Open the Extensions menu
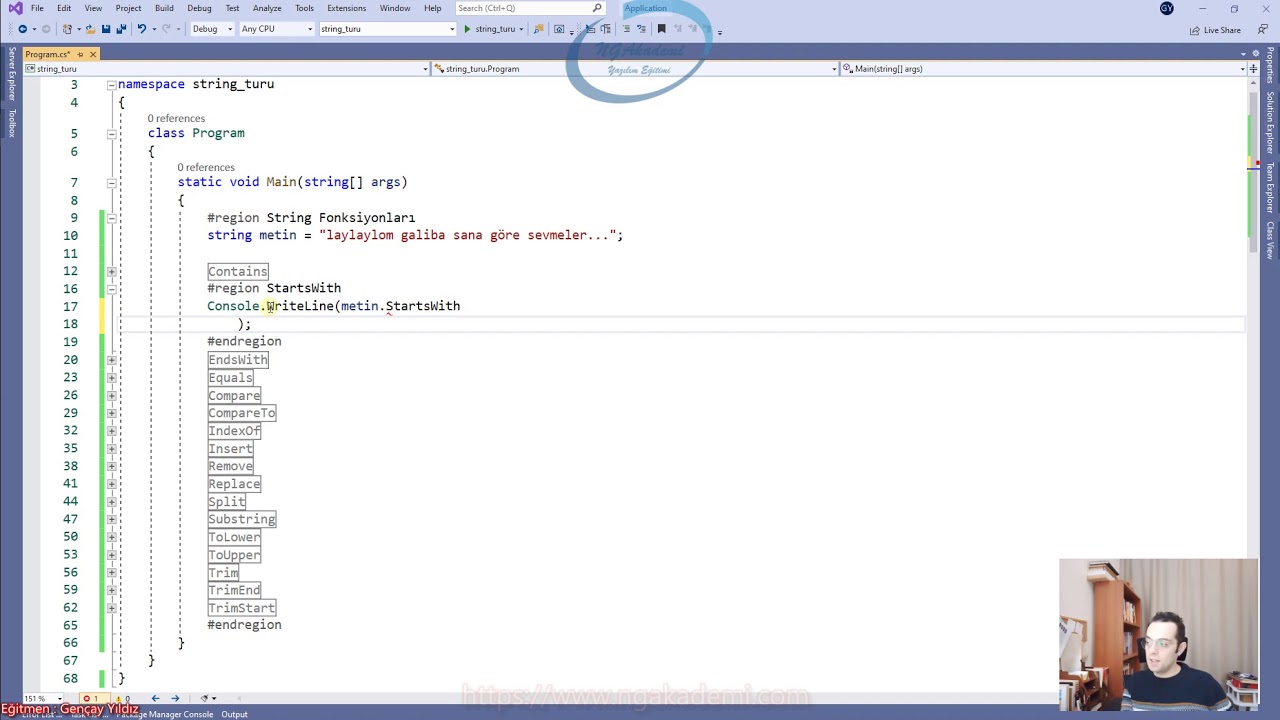Screen dimensions: 1280x720 coord(346,8)
